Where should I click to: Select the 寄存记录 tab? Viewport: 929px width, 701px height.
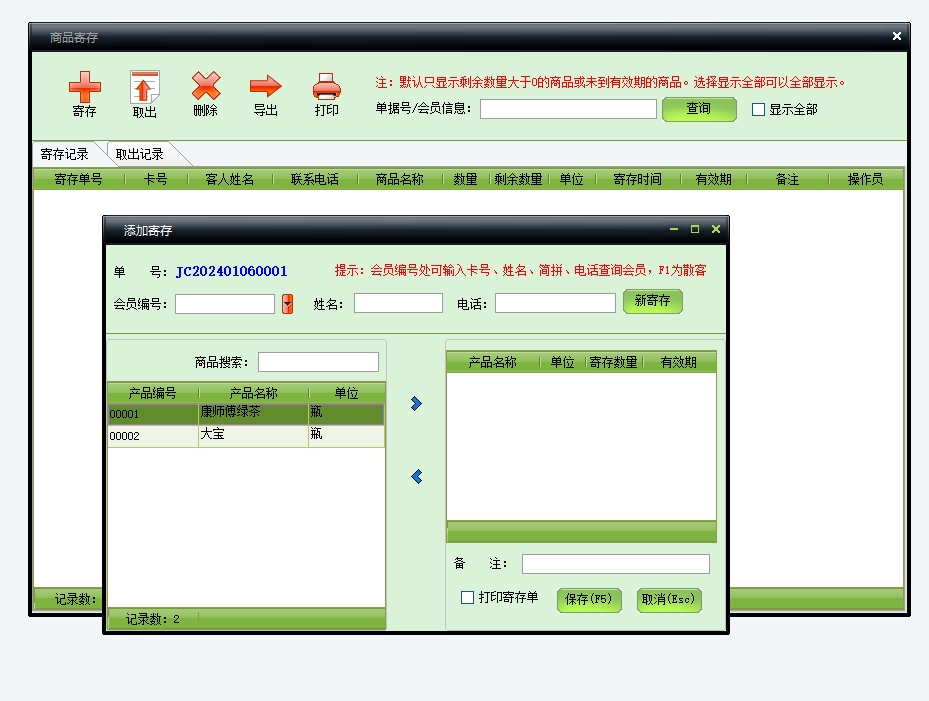coord(65,154)
